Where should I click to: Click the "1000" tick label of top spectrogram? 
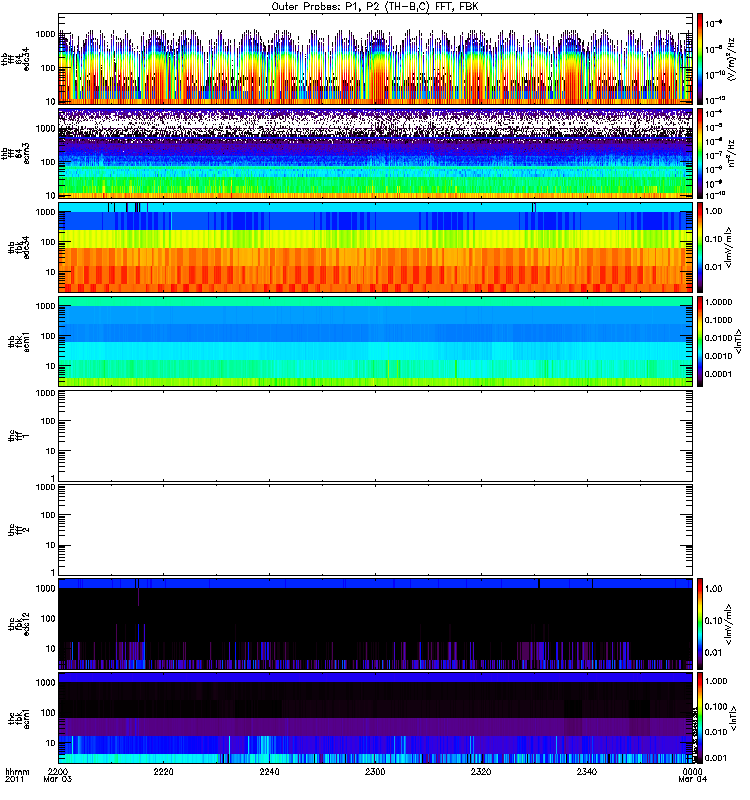[x=45, y=34]
